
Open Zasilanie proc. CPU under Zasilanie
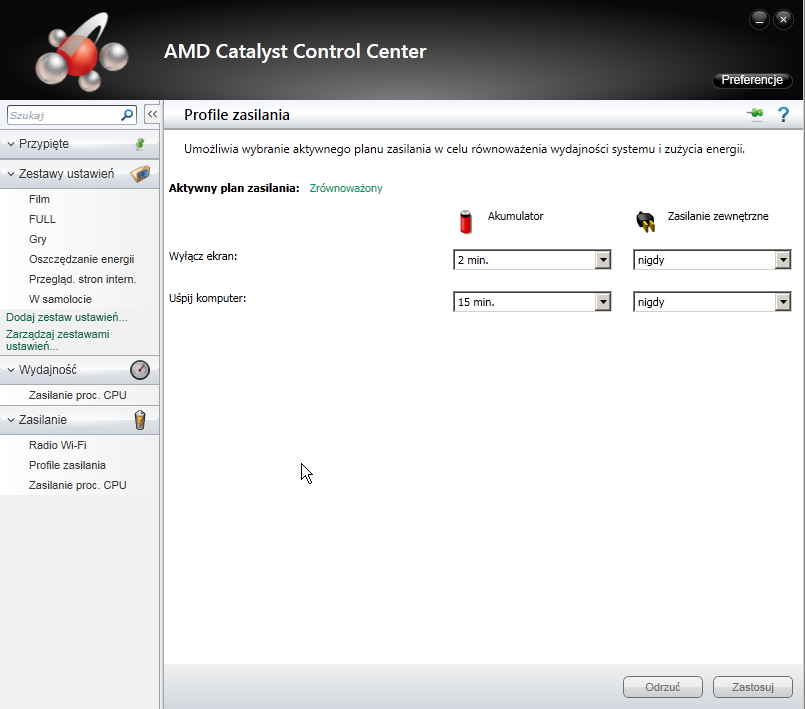[78, 485]
